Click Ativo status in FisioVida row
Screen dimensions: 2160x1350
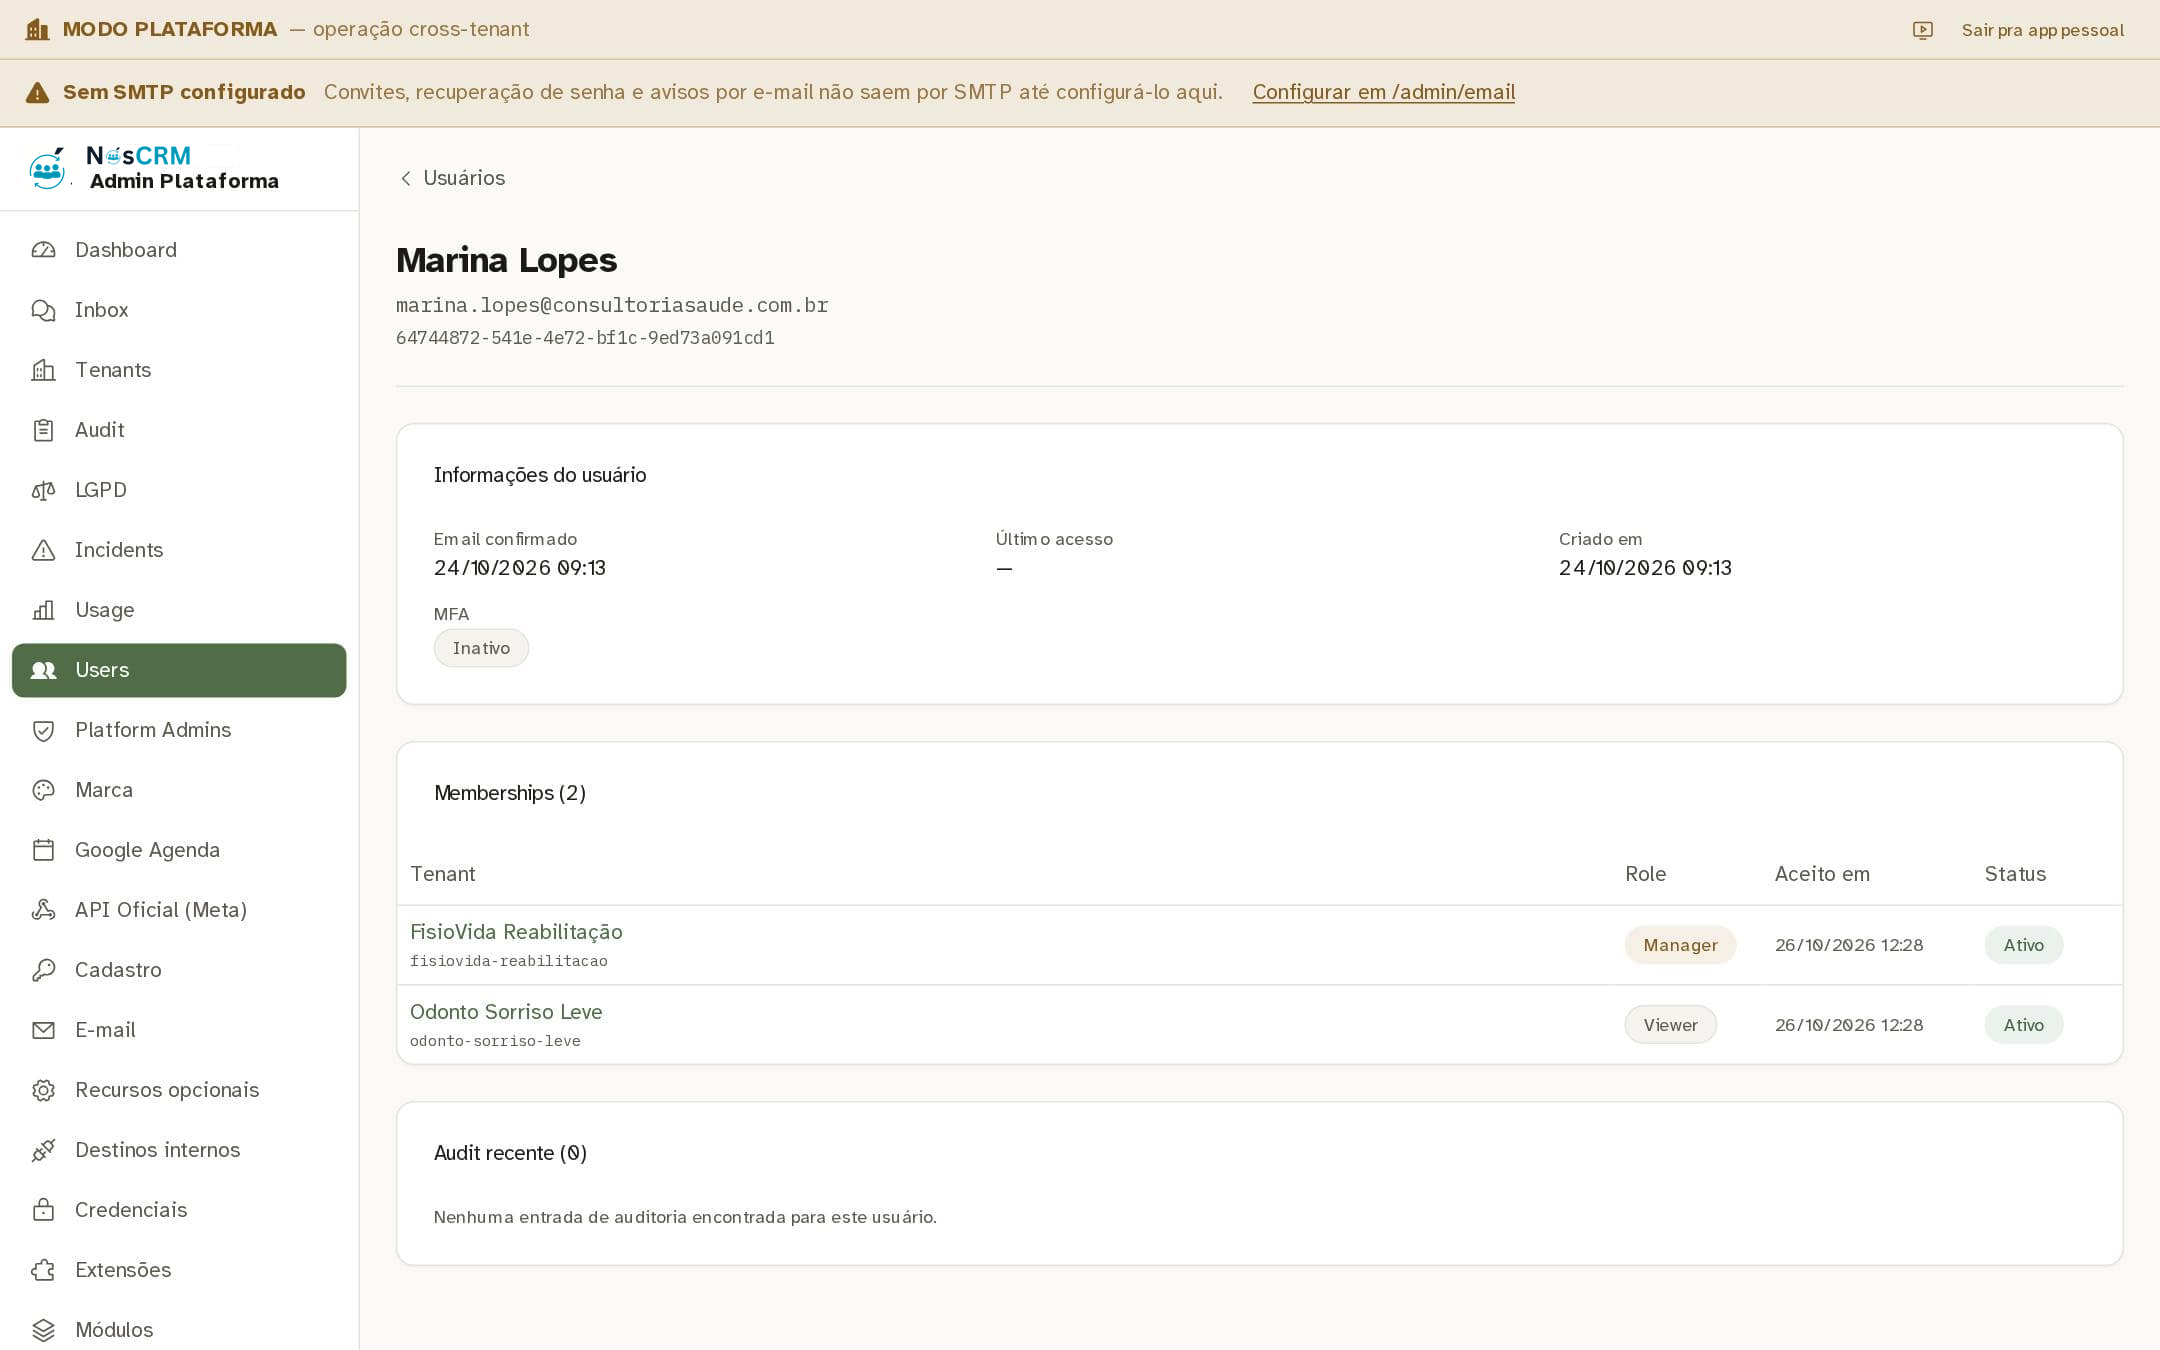pos(2023,945)
